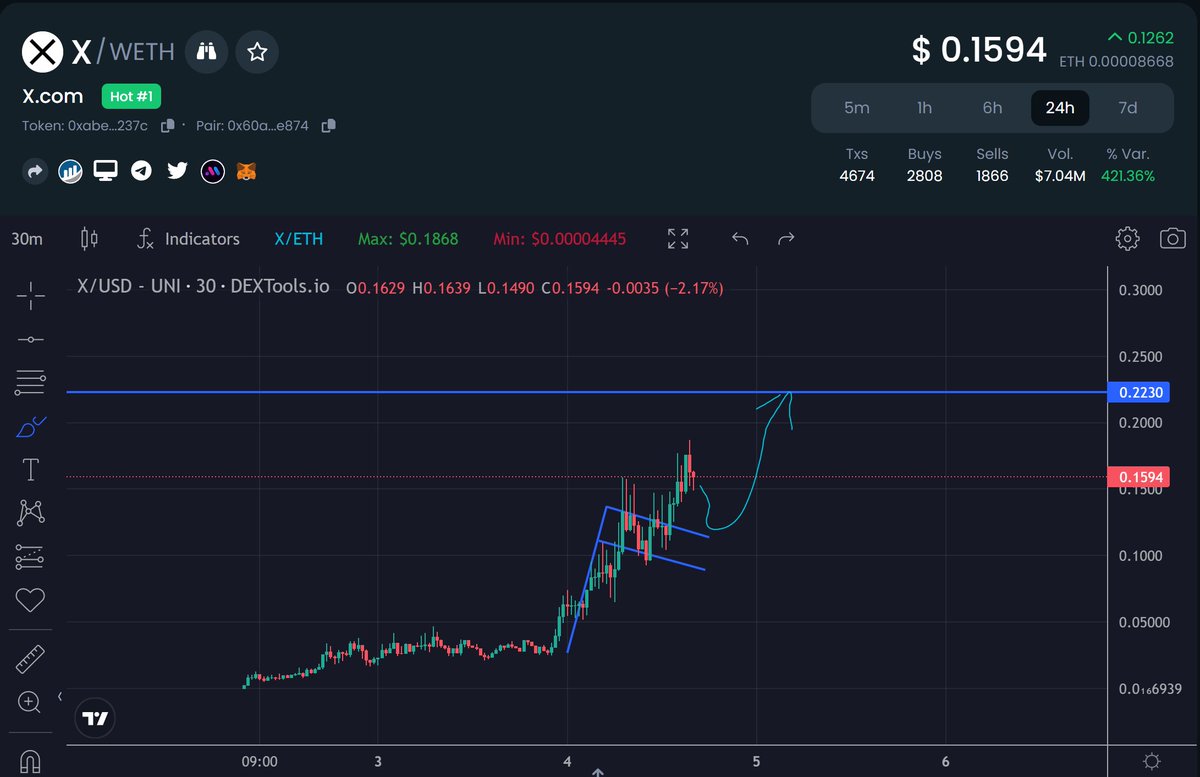Select the Fibonacci retracement lines tool
Image resolution: width=1200 pixels, height=777 pixels.
click(31, 381)
